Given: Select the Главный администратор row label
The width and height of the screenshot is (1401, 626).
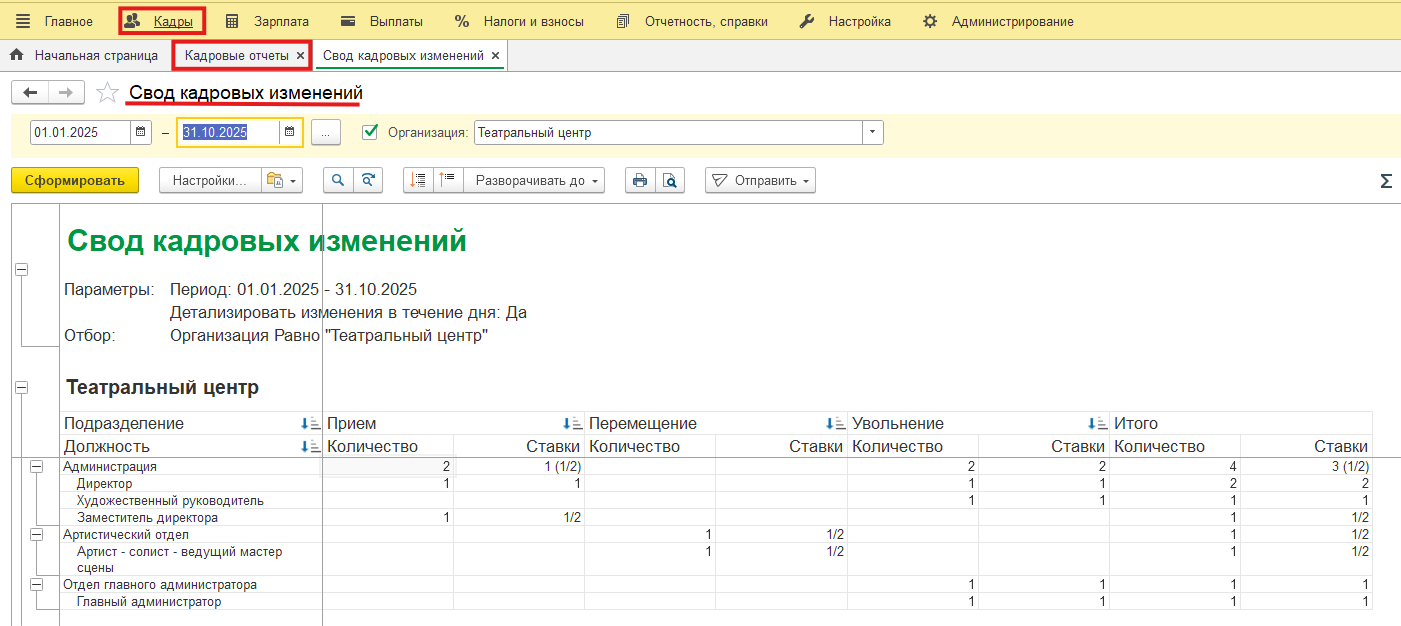Looking at the screenshot, I should (x=149, y=602).
